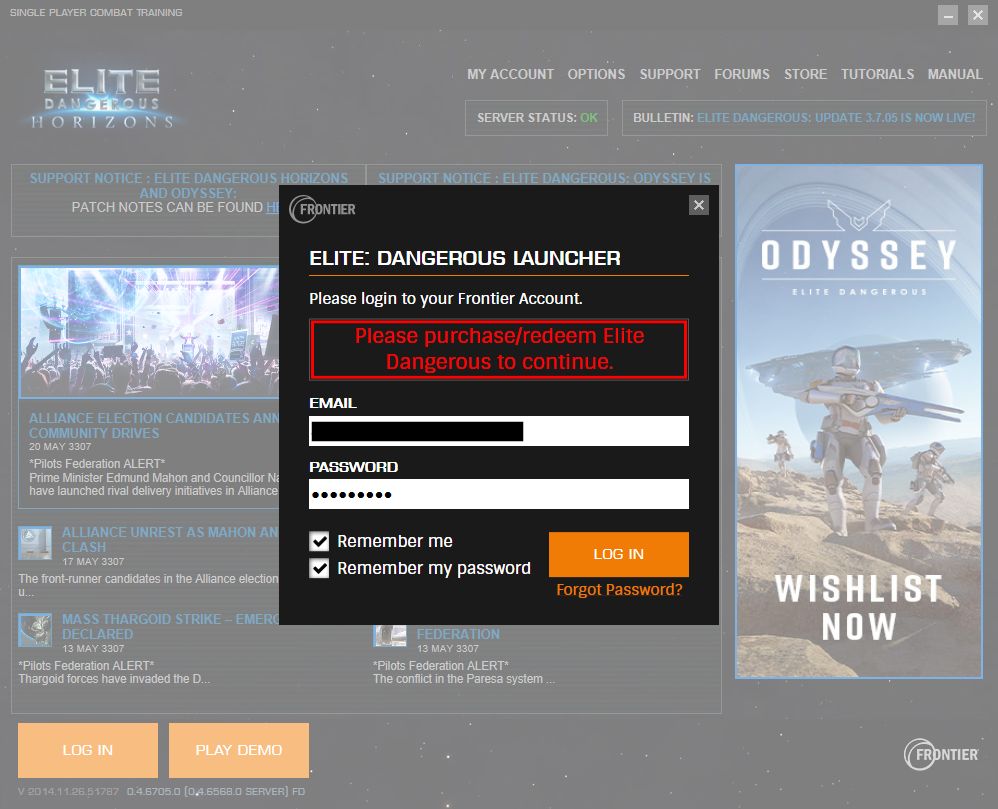Click the patch notes link in the support notice
Image resolution: width=998 pixels, height=809 pixels.
point(272,208)
